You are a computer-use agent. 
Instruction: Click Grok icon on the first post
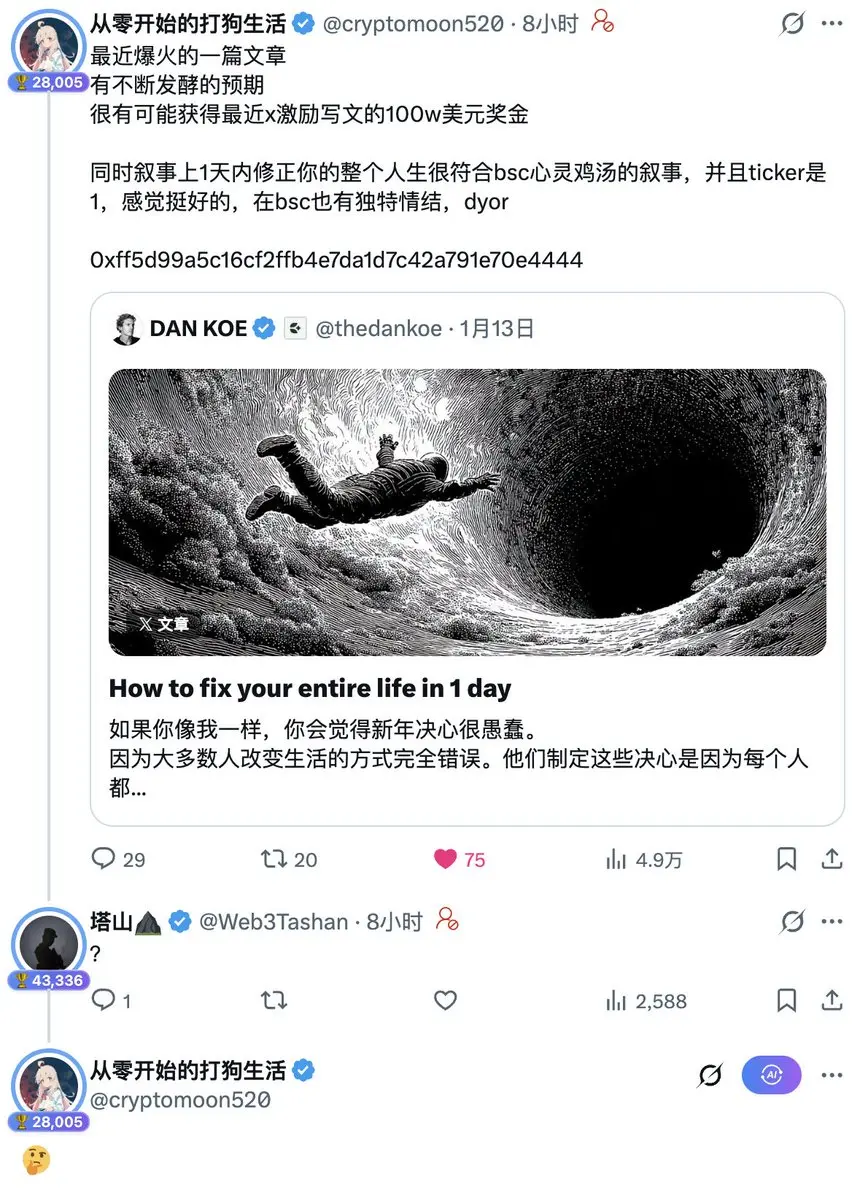pos(792,24)
